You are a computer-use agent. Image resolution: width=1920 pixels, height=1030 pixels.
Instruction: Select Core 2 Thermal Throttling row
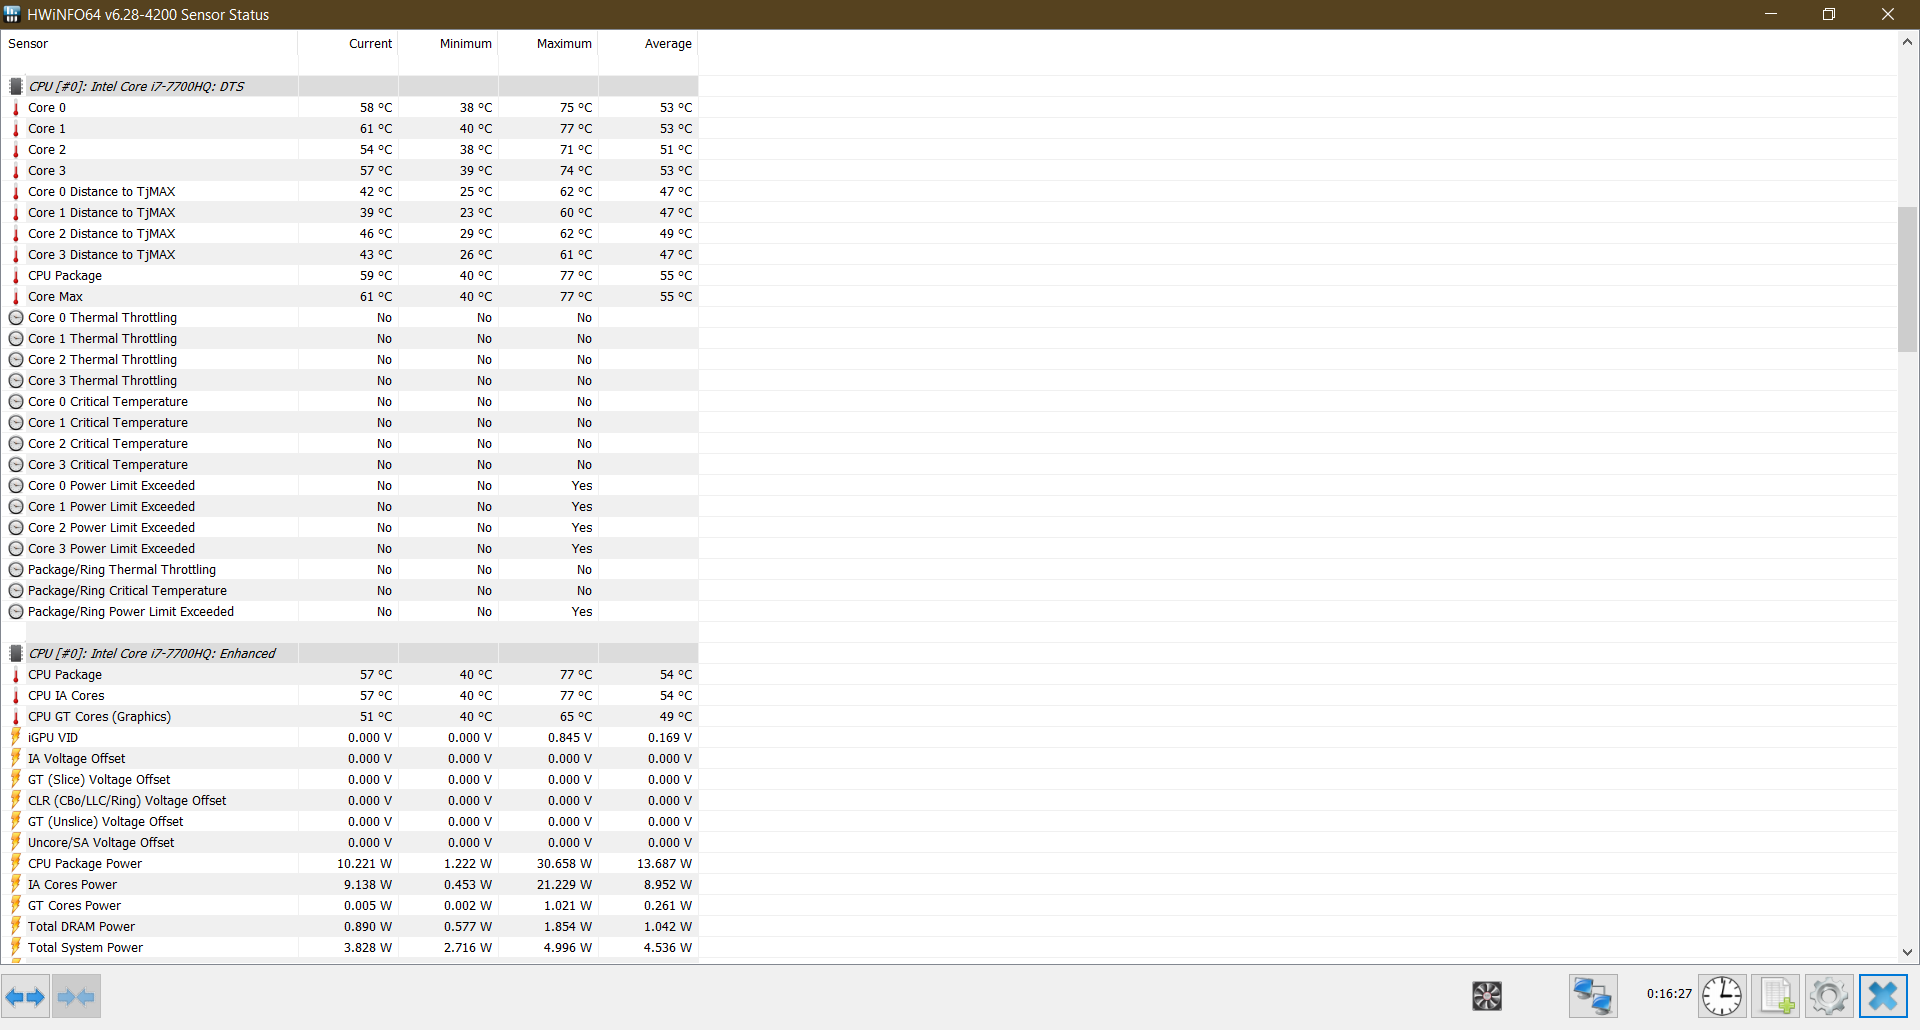point(350,360)
